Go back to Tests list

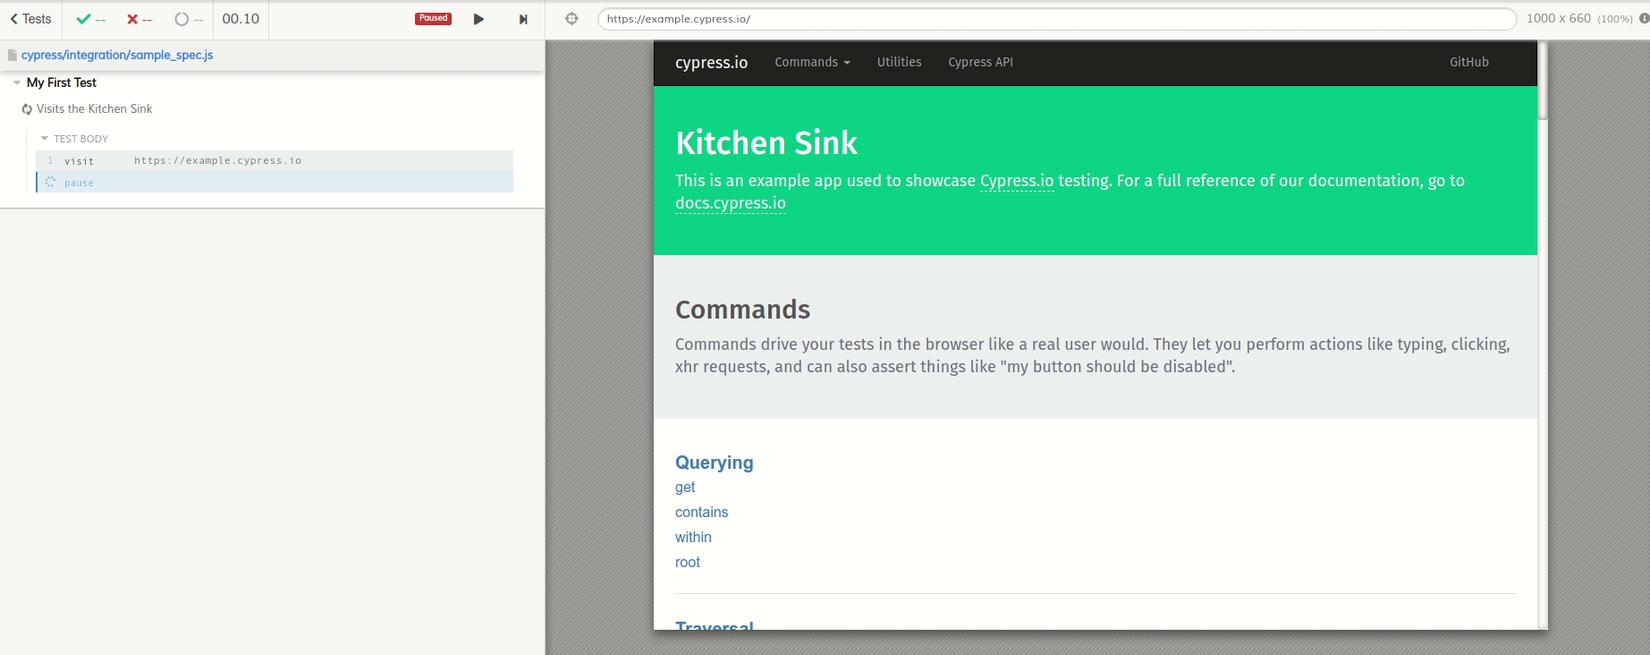click(x=31, y=19)
